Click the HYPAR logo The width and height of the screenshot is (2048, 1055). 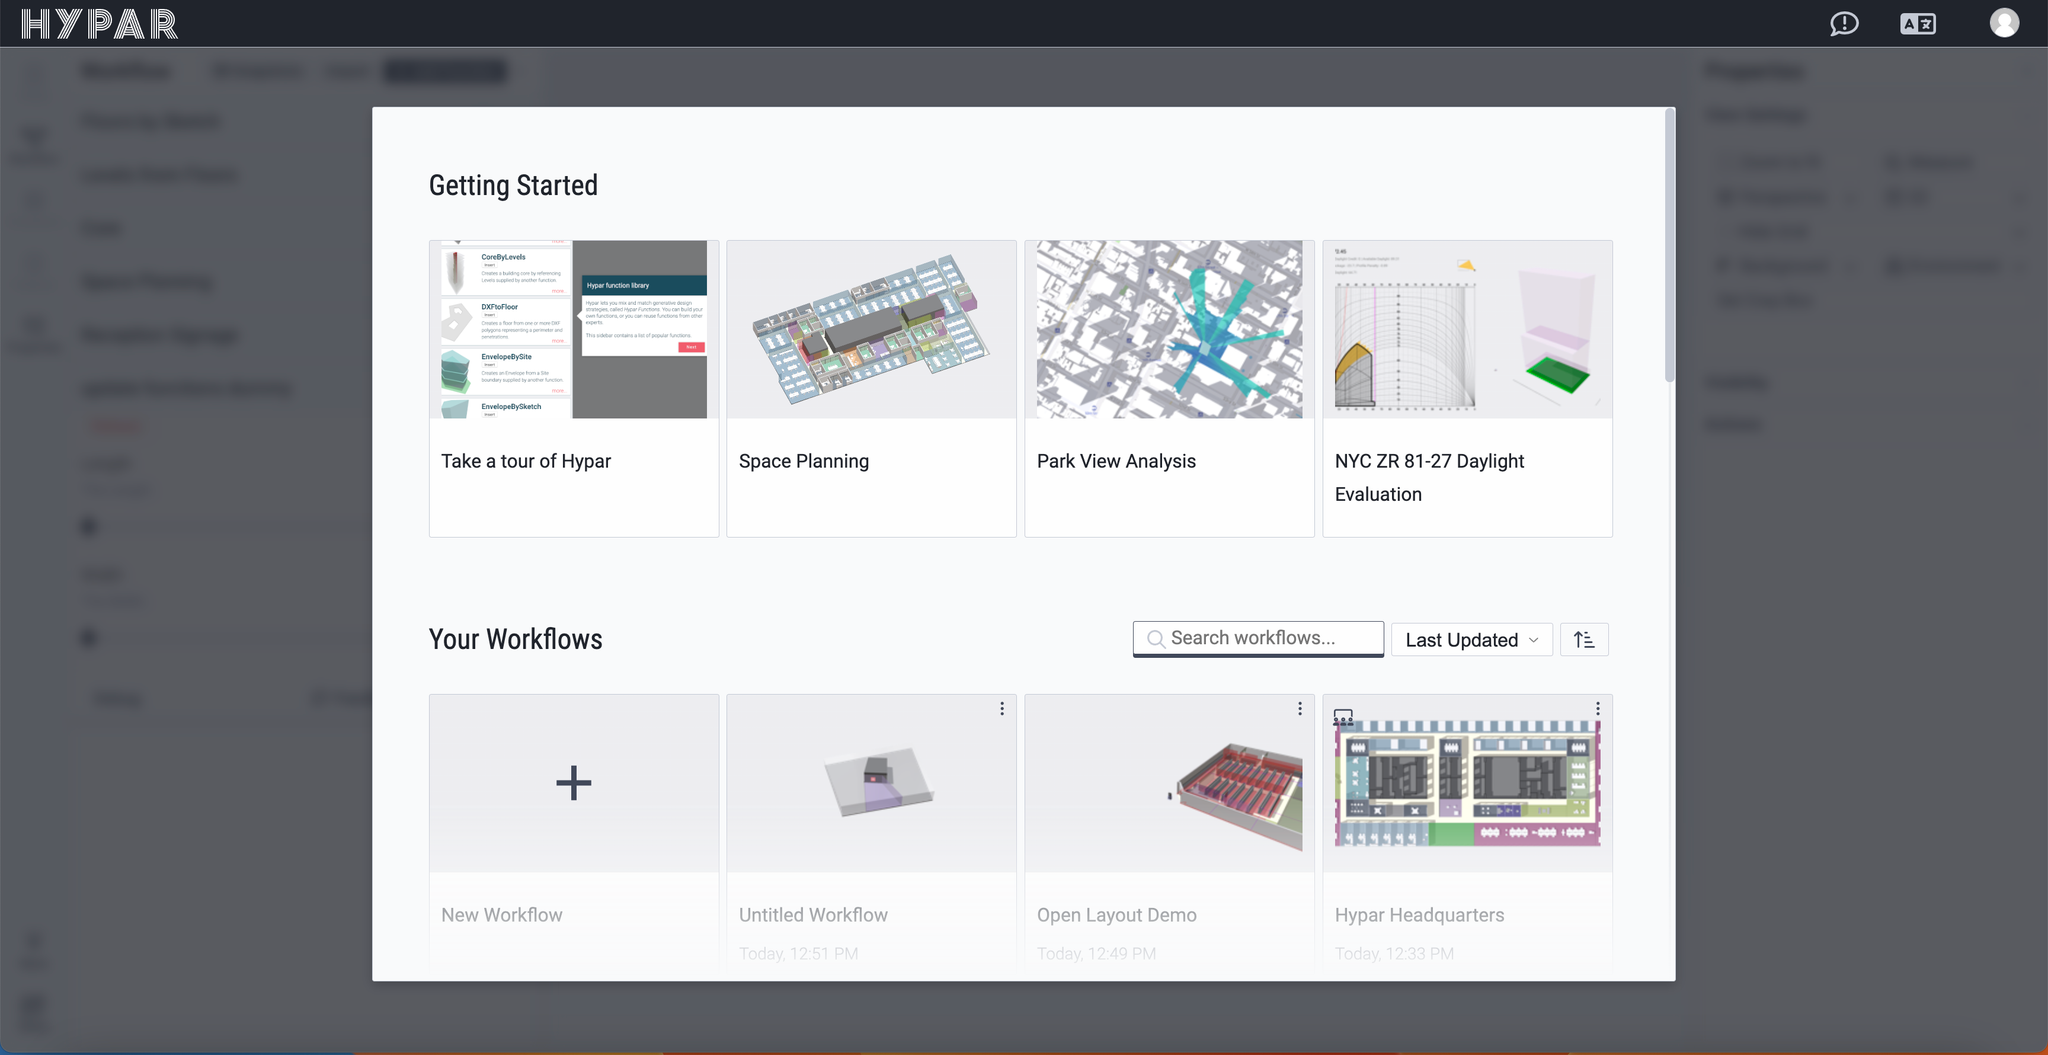pos(99,24)
